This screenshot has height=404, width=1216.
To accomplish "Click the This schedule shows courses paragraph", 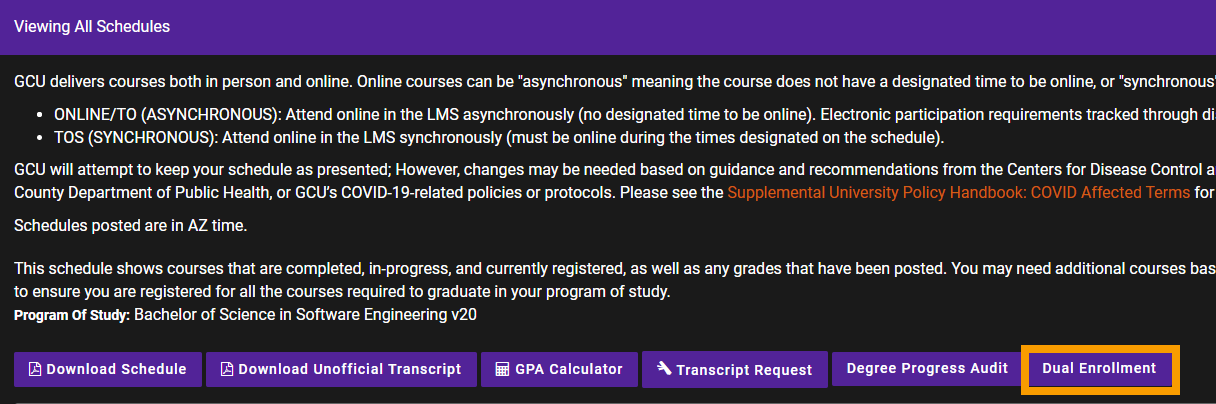I will click(x=615, y=280).
